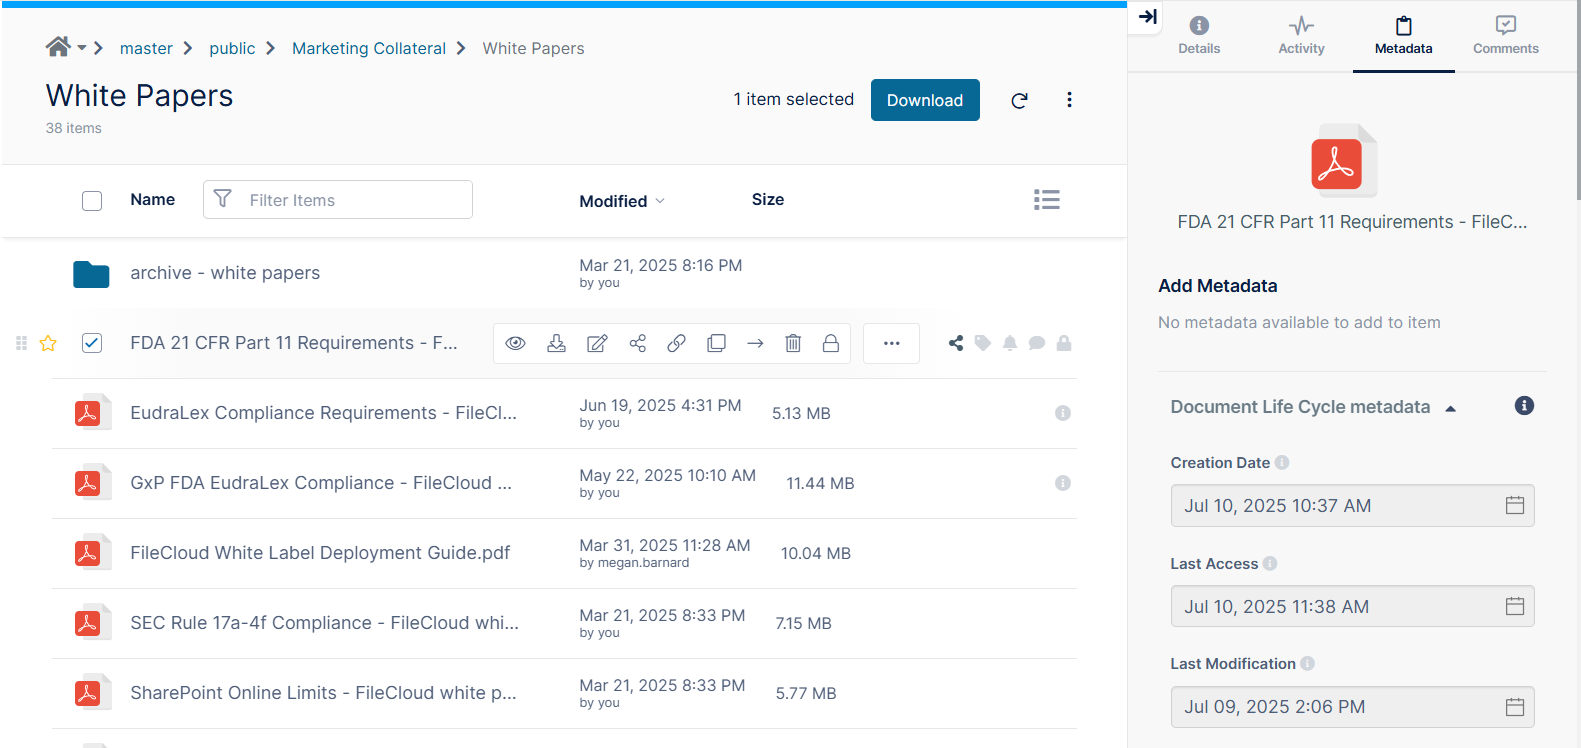The width and height of the screenshot is (1581, 748).
Task: Expand the home breadcrumb dropdown arrow
Action: (82, 48)
